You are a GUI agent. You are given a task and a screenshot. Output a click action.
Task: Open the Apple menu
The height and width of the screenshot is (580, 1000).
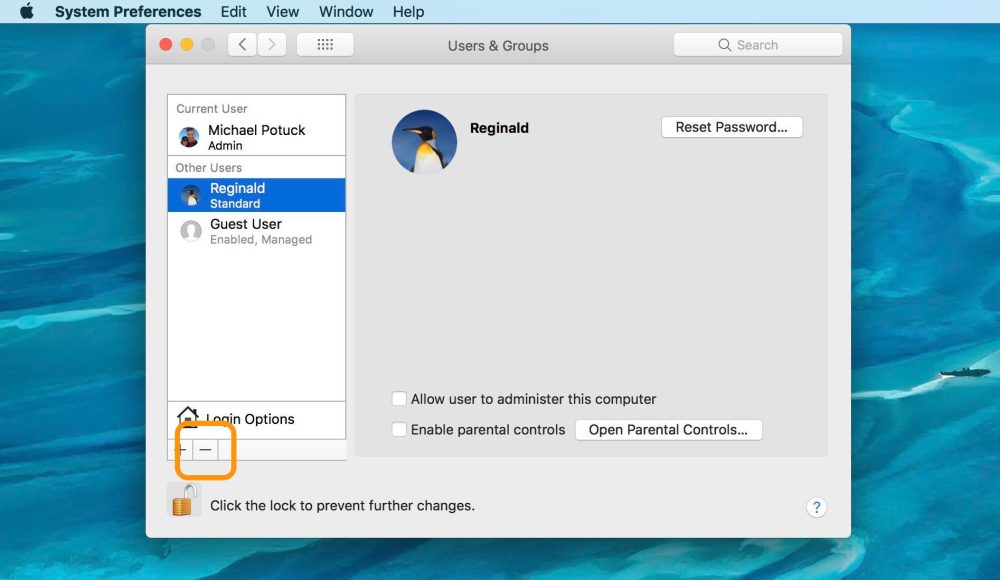pyautogui.click(x=26, y=11)
